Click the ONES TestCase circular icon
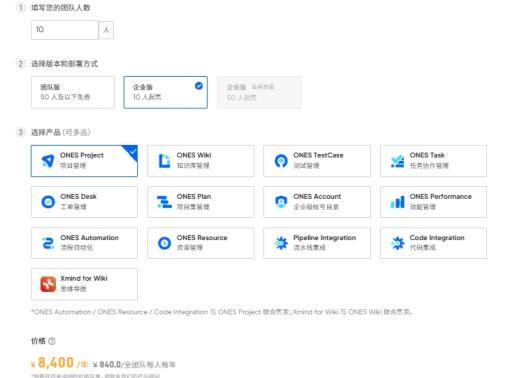Screen dimensions: 508x378 [x=281, y=161]
